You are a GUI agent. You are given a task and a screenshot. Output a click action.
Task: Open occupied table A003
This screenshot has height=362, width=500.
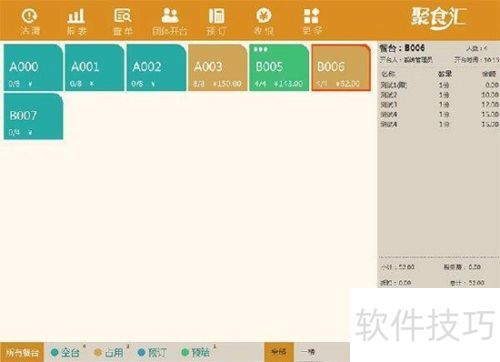click(x=218, y=68)
